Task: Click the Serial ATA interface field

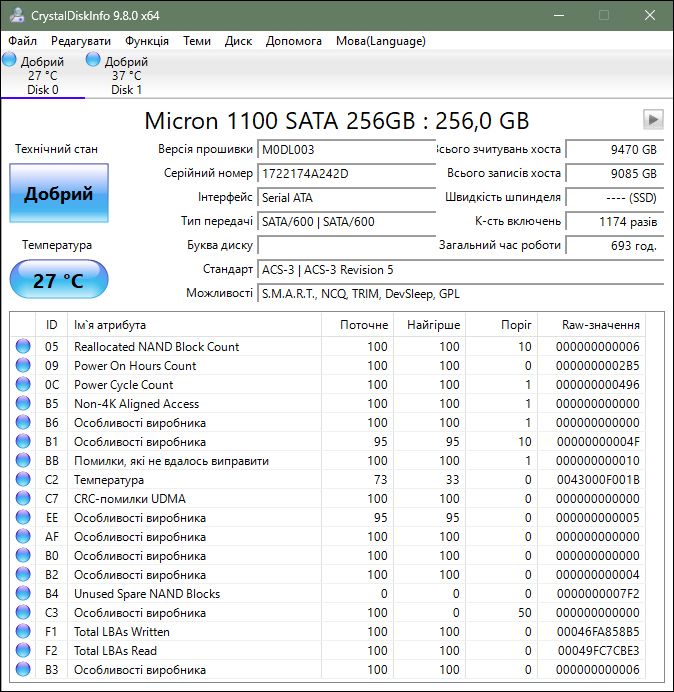Action: pyautogui.click(x=346, y=197)
